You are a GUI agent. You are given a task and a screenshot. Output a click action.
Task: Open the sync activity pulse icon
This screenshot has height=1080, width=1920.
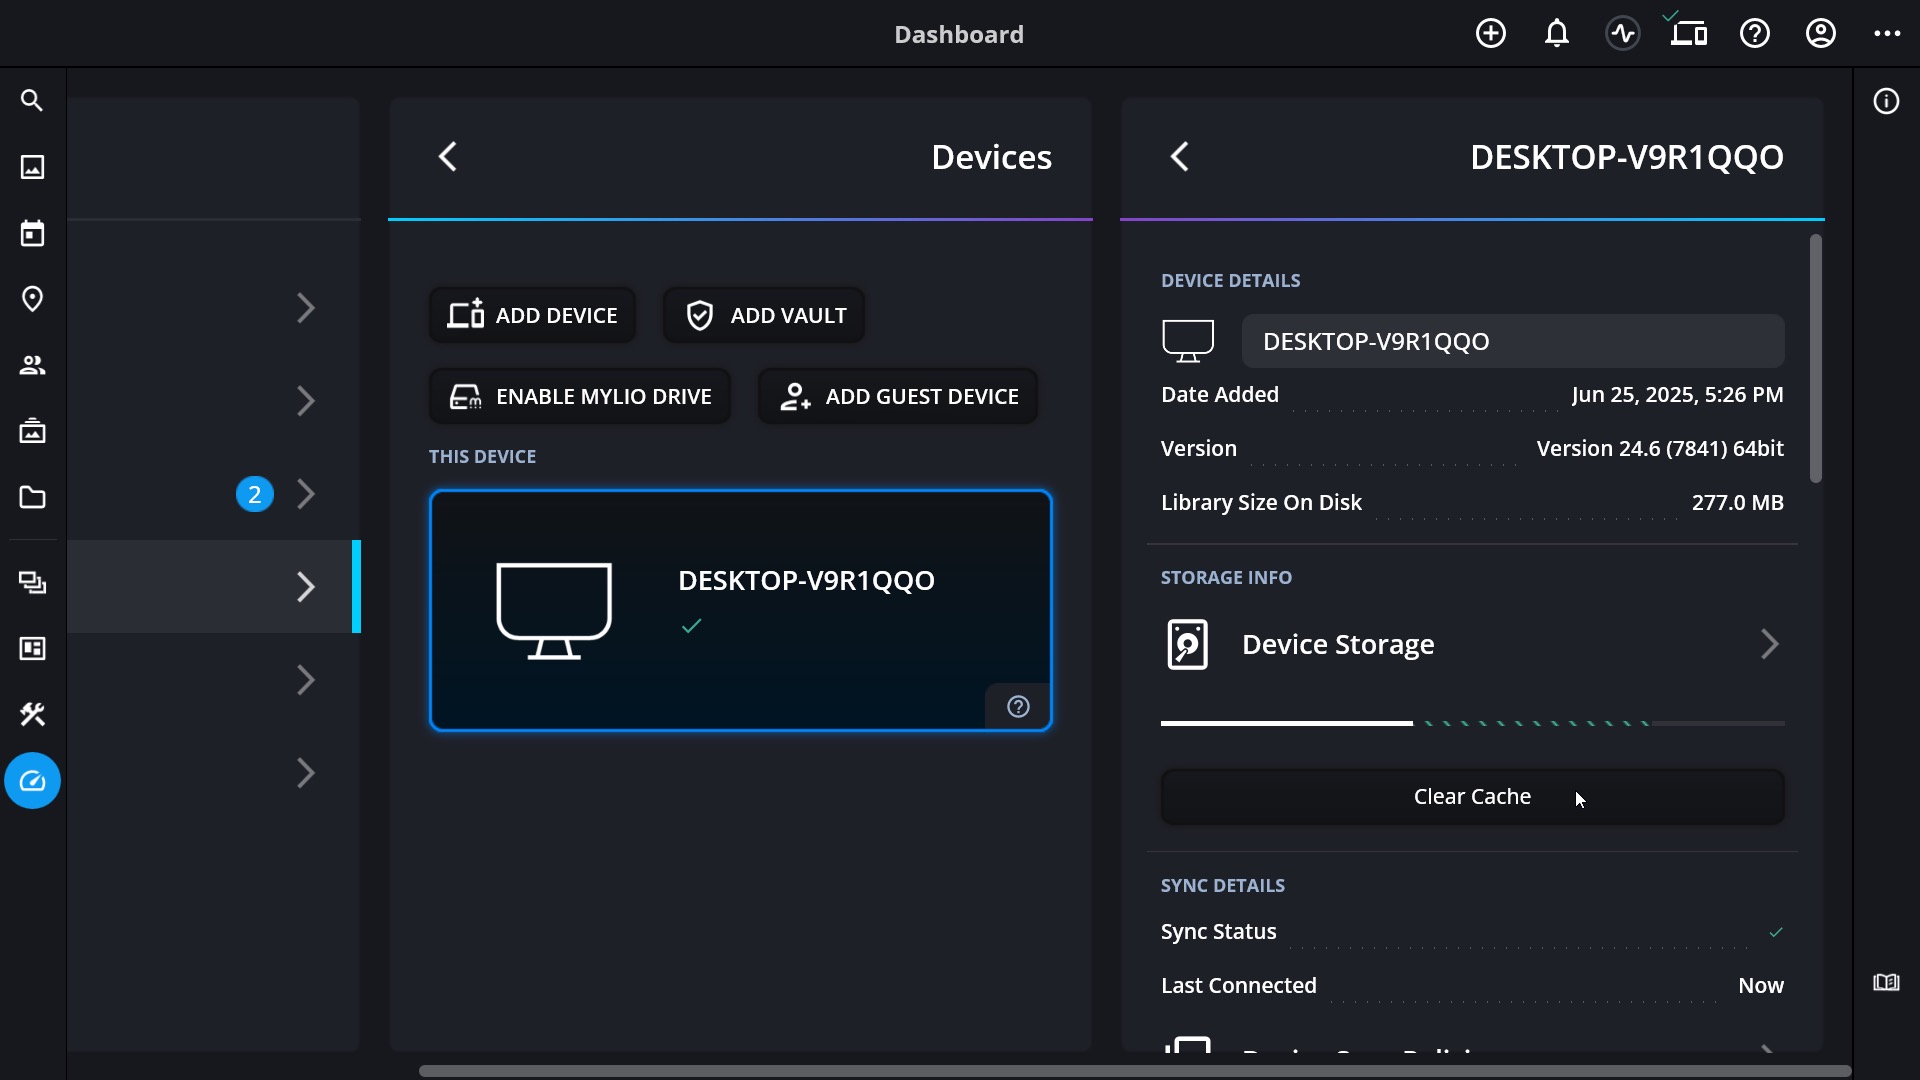[1623, 34]
